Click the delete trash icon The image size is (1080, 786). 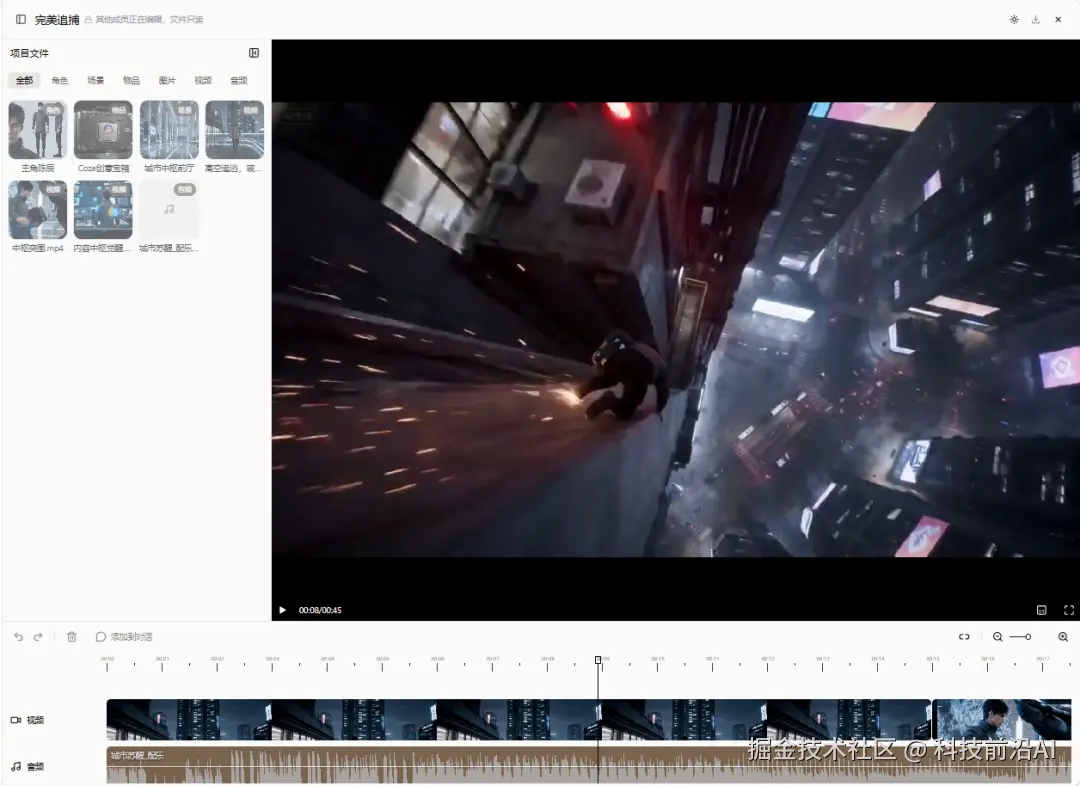pos(72,637)
